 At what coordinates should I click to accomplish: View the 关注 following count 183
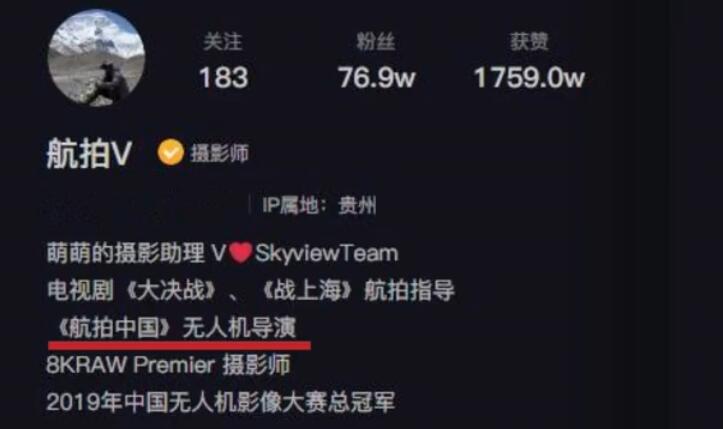pyautogui.click(x=224, y=77)
